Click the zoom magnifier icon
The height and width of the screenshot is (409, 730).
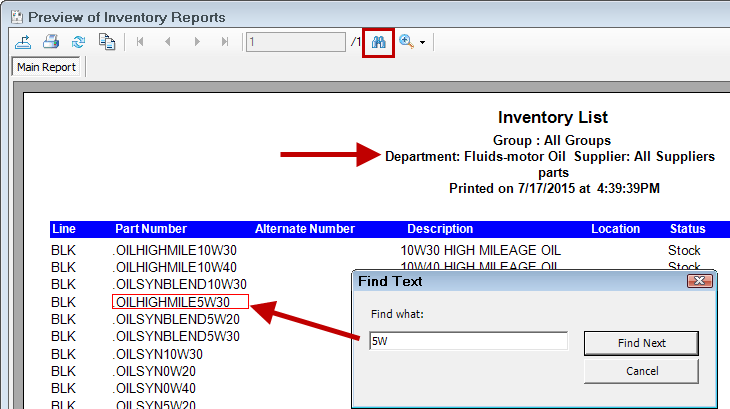coord(406,42)
